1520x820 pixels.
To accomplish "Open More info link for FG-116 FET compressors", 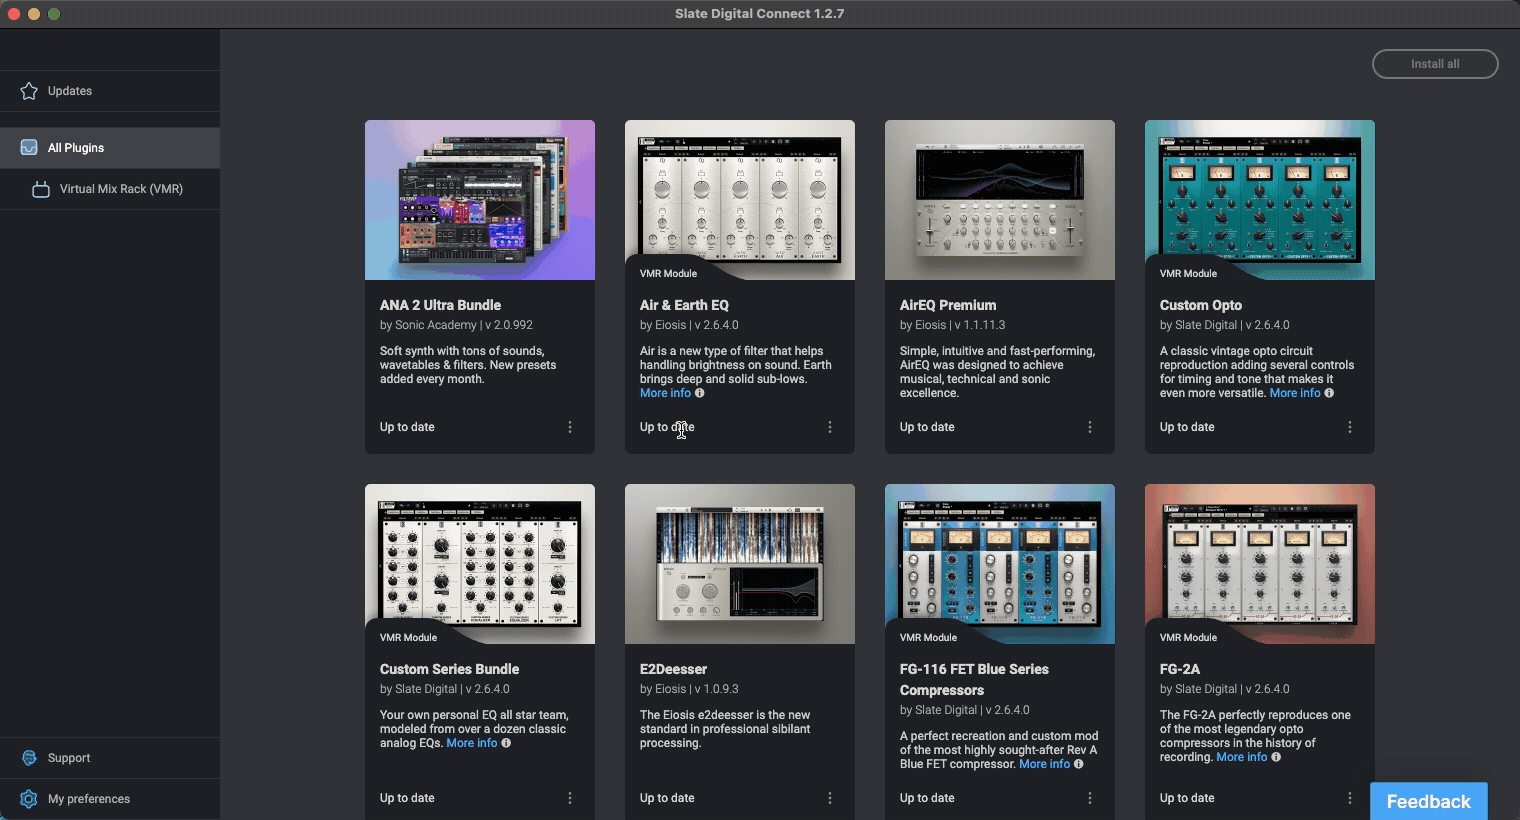I will click(x=1044, y=764).
